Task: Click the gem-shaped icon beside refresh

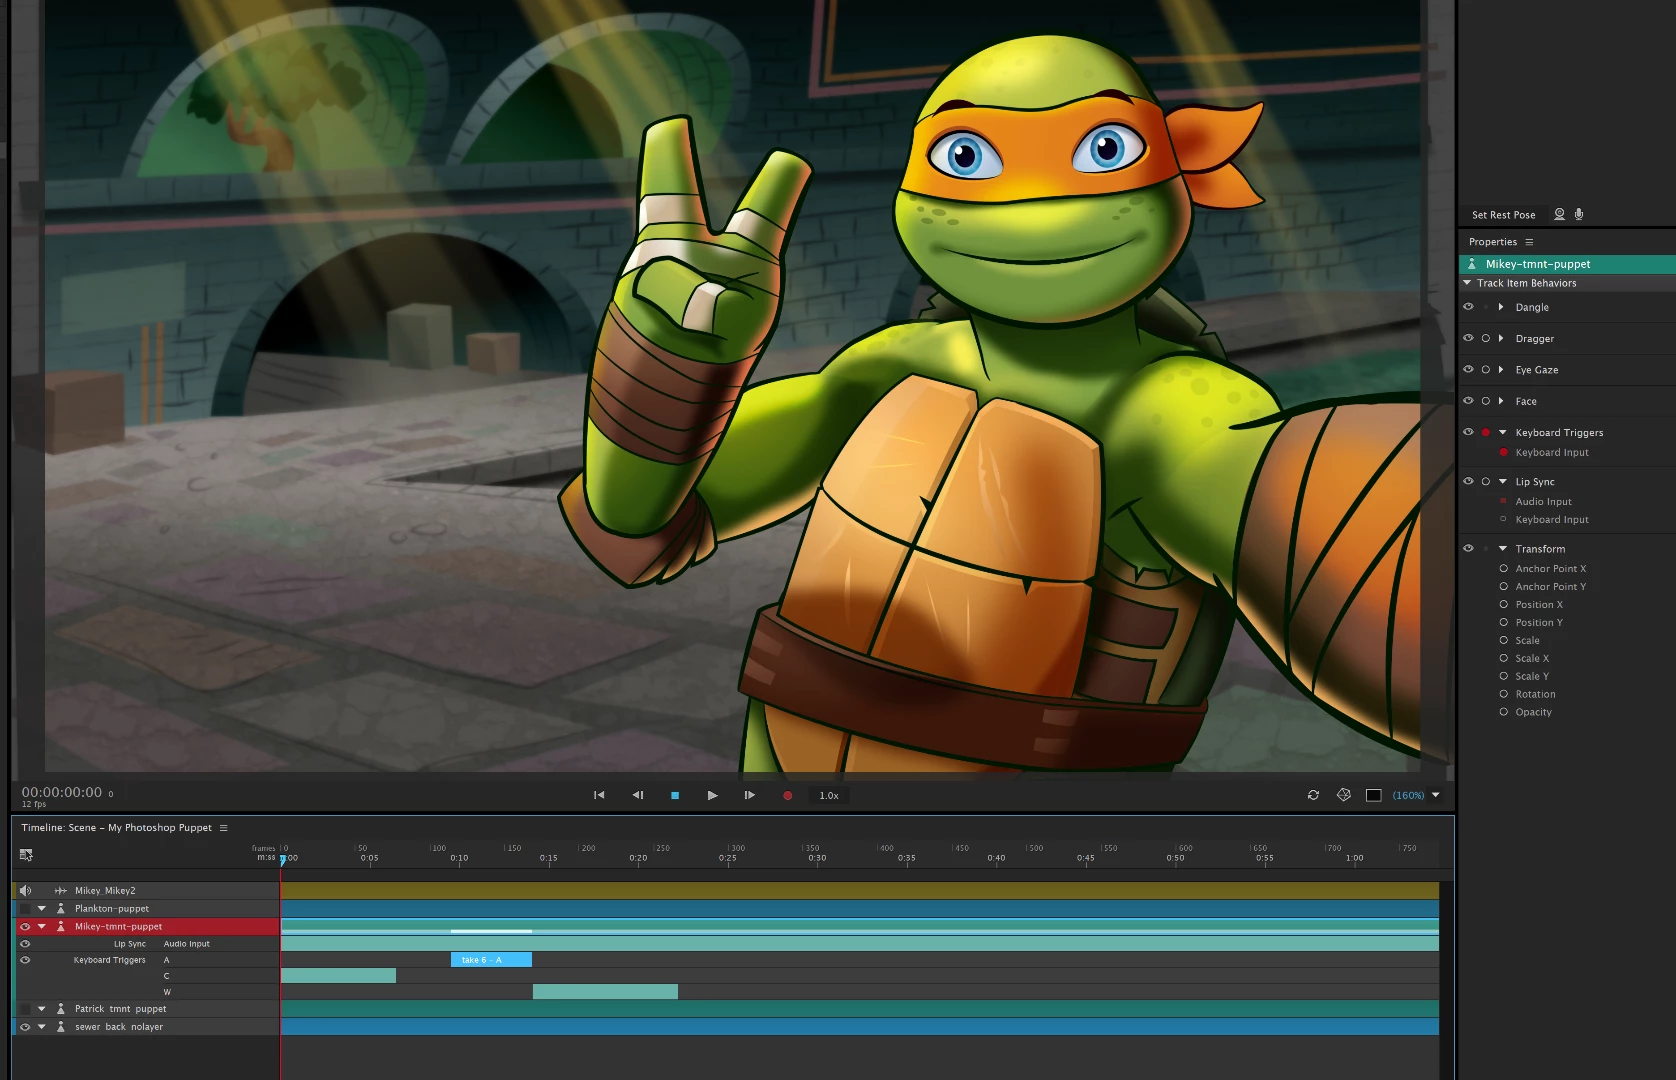Action: coord(1344,795)
